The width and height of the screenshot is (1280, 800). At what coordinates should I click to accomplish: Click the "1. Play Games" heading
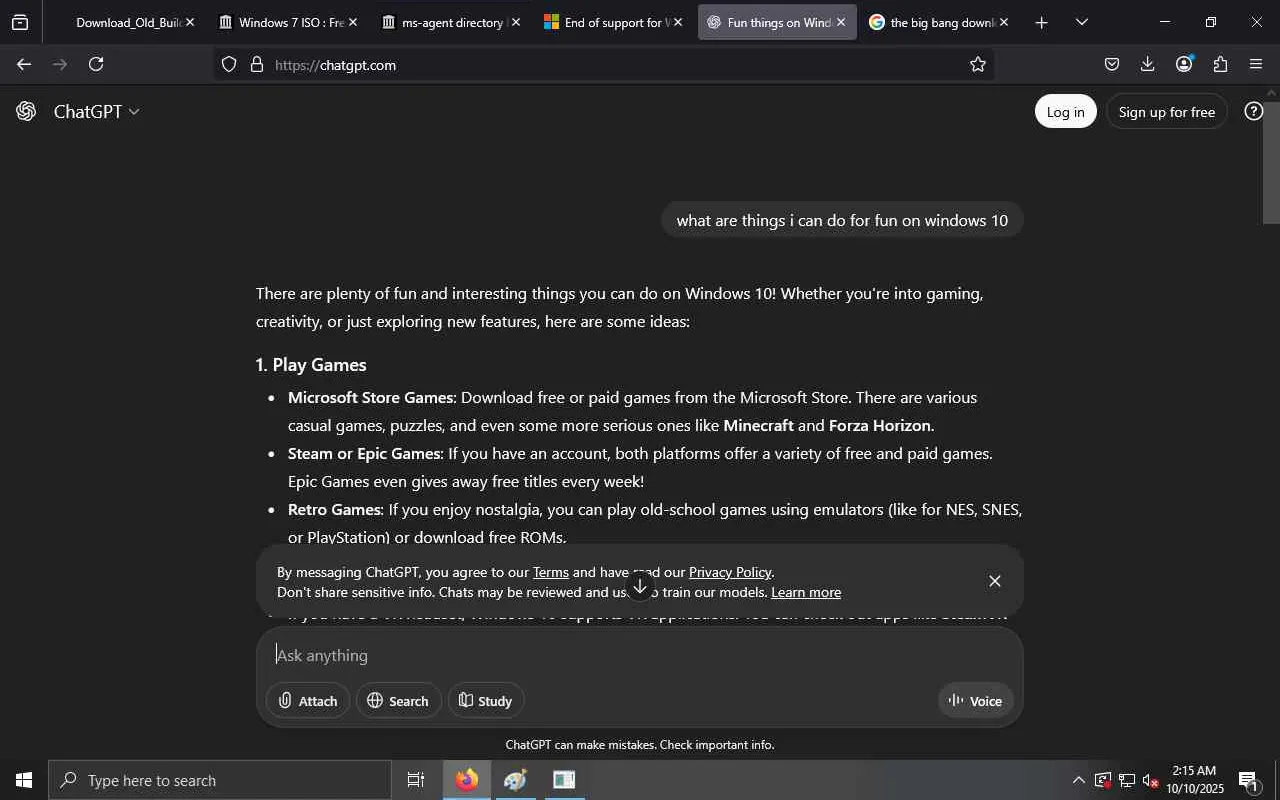click(x=311, y=365)
